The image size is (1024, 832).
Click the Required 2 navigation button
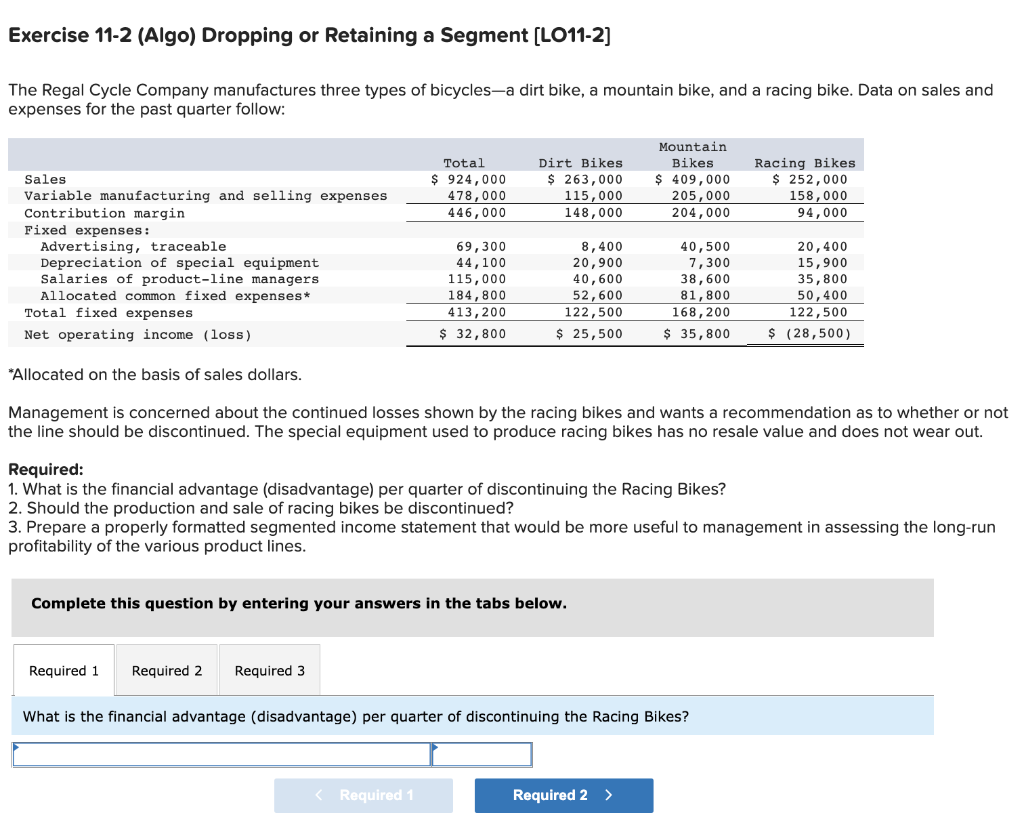pyautogui.click(x=563, y=795)
